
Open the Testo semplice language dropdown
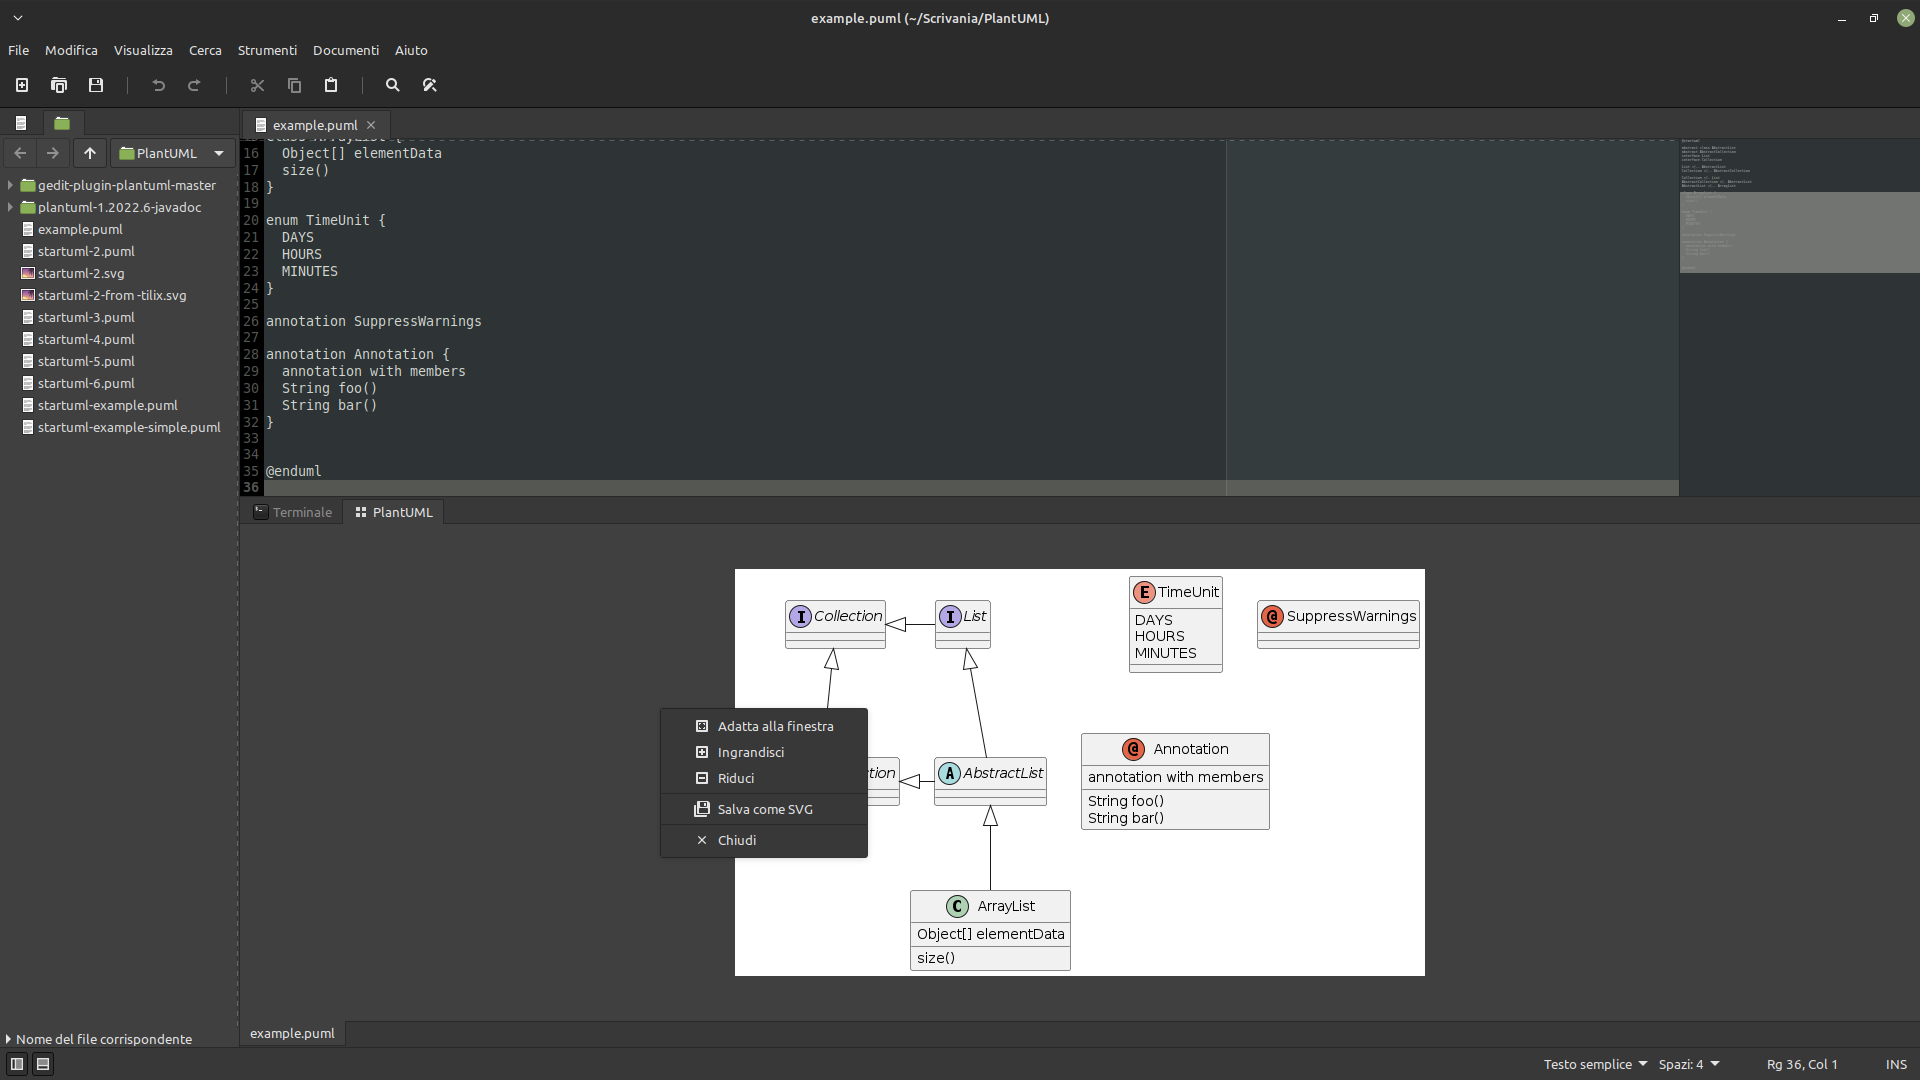tap(1594, 1064)
